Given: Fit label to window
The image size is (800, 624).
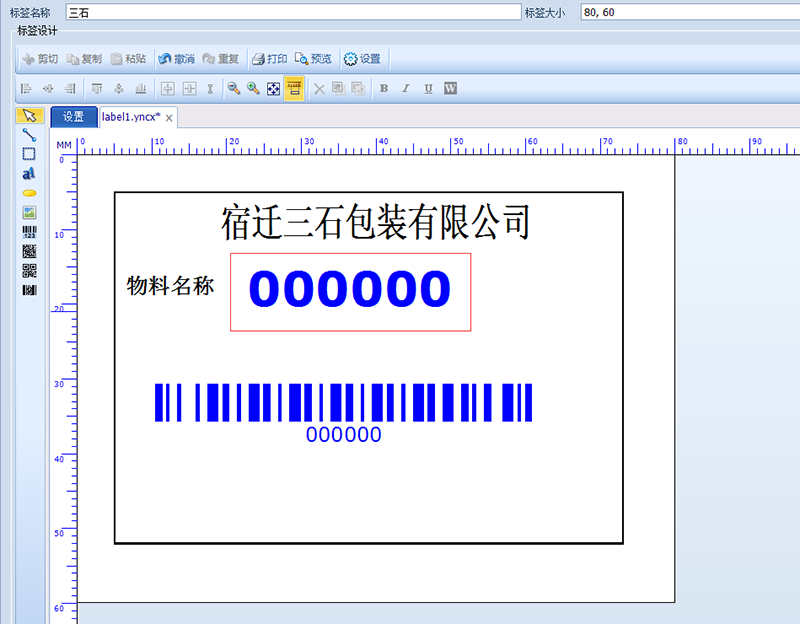Looking at the screenshot, I should click(x=273, y=89).
